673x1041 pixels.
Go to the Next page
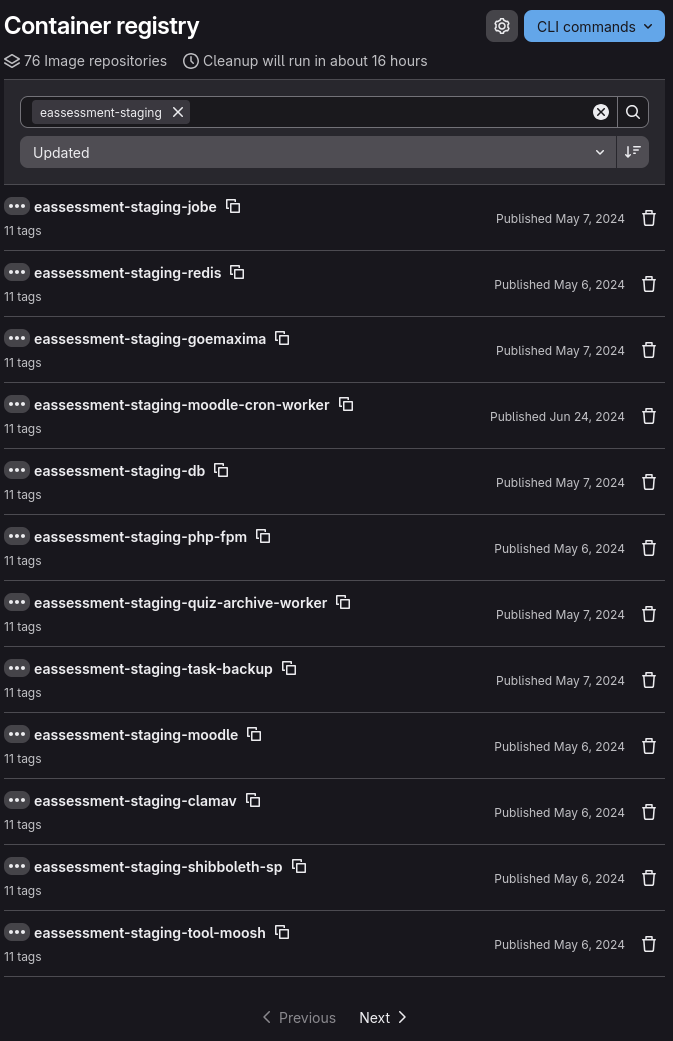click(x=383, y=1017)
